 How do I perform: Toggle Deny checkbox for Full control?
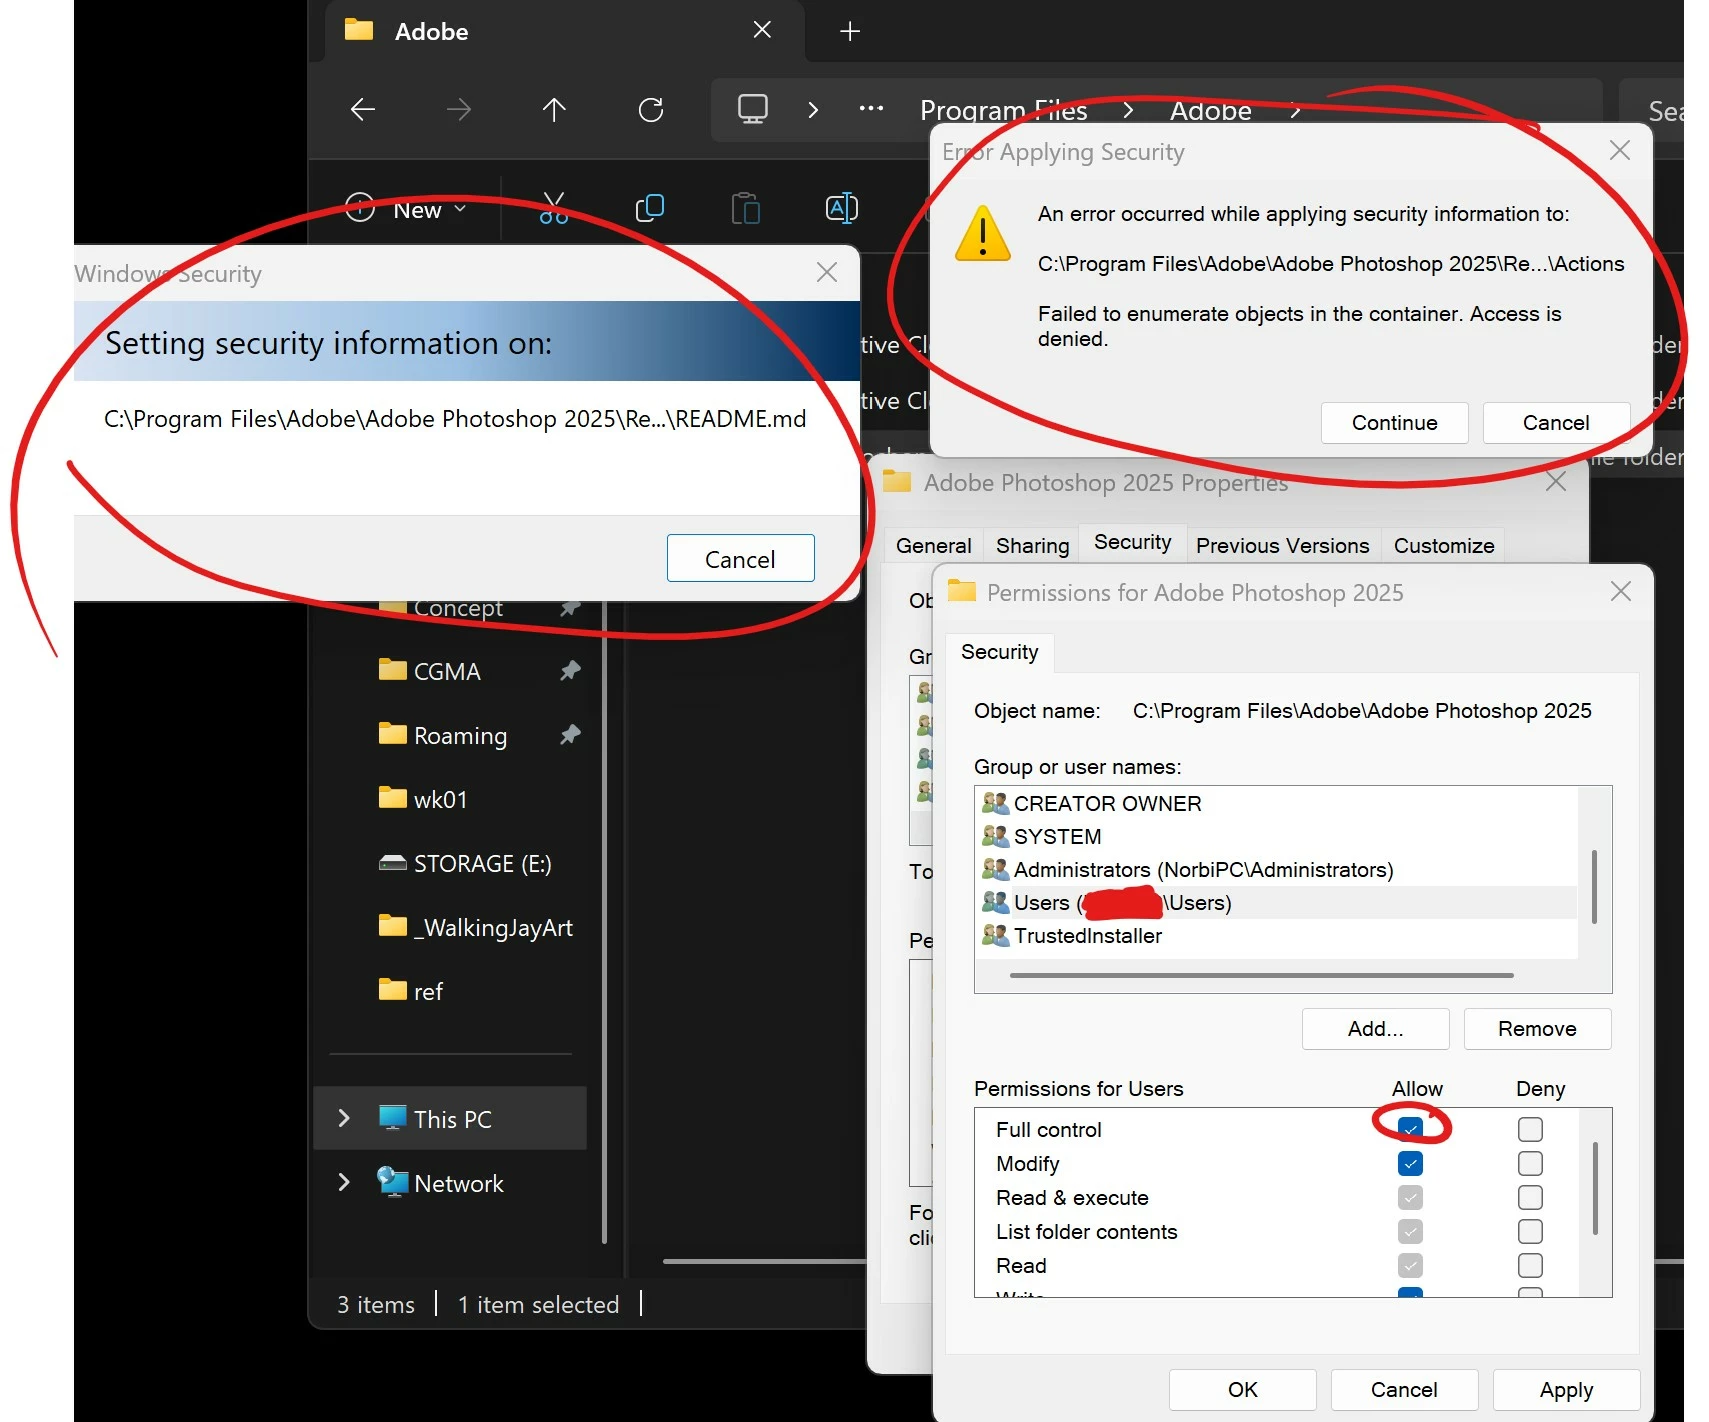click(x=1530, y=1129)
